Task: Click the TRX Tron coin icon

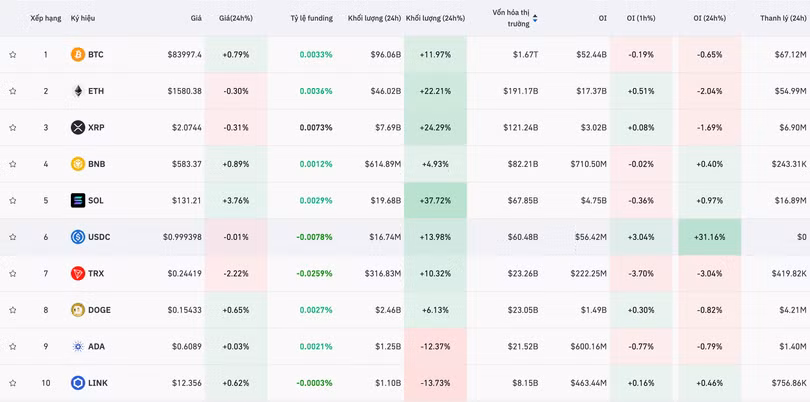Action: (78, 274)
